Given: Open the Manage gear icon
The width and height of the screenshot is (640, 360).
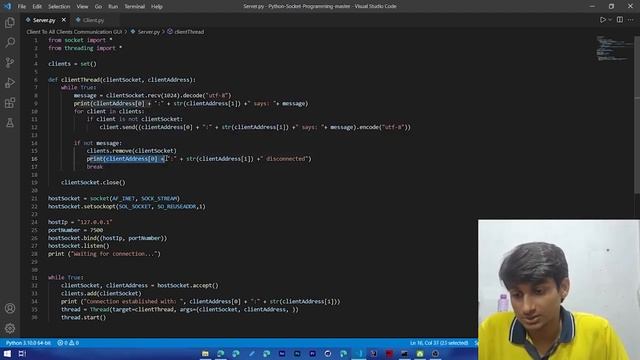Looking at the screenshot, I should tap(10, 328).
